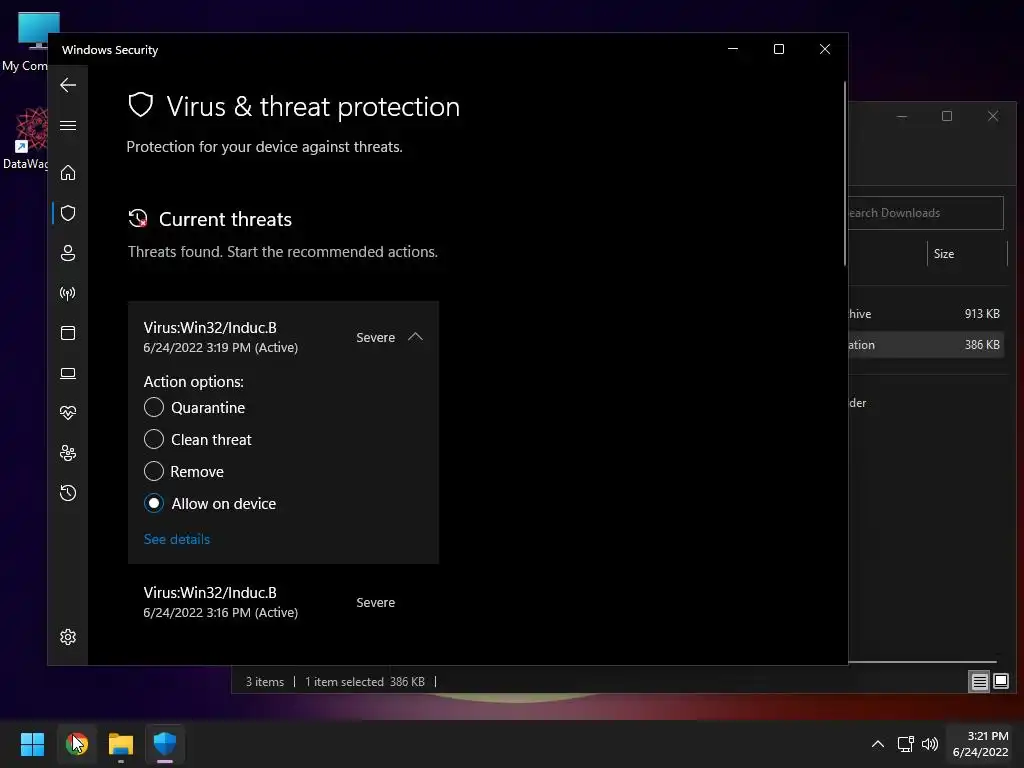This screenshot has width=1024, height=768.
Task: Open Family options sidebar icon
Action: click(68, 453)
